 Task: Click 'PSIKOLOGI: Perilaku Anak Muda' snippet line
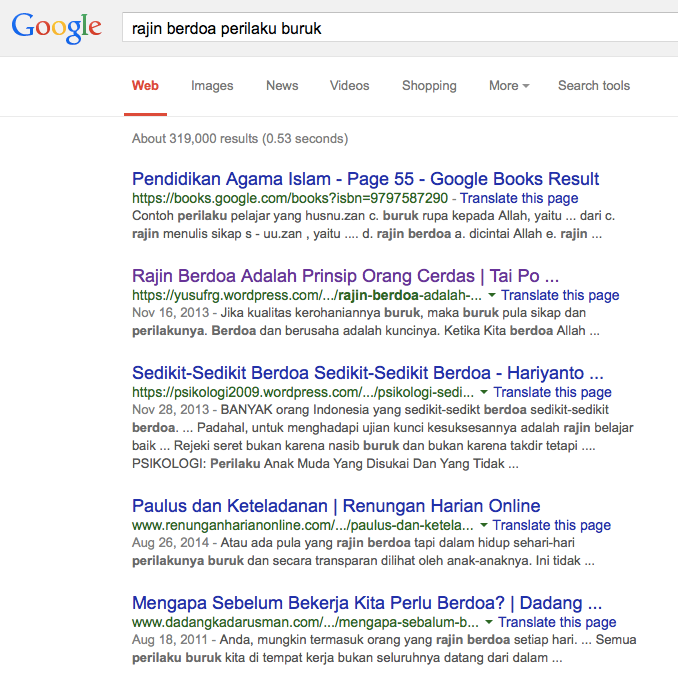pyautogui.click(x=325, y=464)
